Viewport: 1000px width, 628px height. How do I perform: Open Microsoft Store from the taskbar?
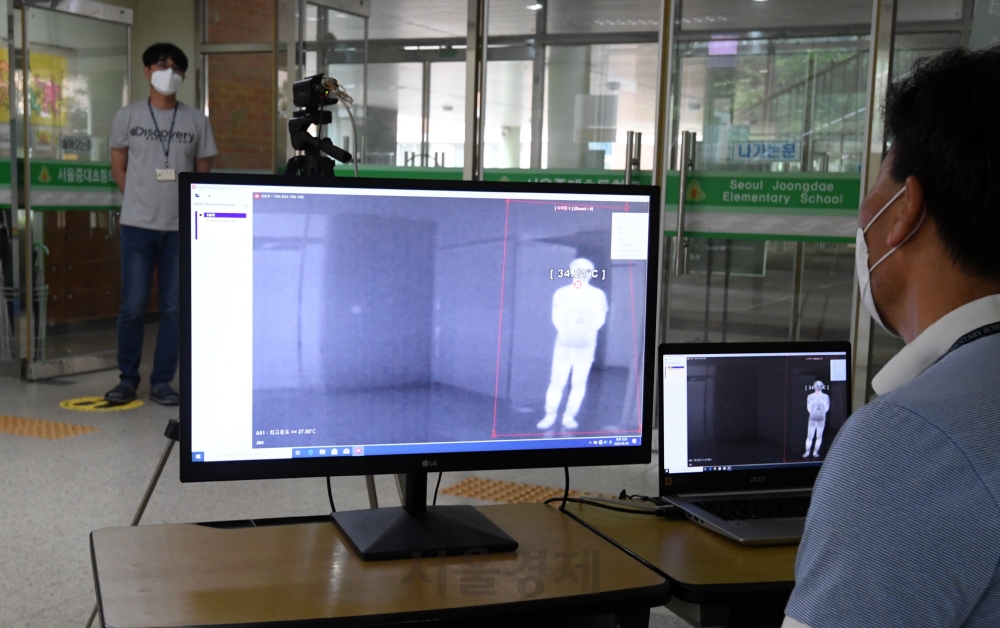334,451
